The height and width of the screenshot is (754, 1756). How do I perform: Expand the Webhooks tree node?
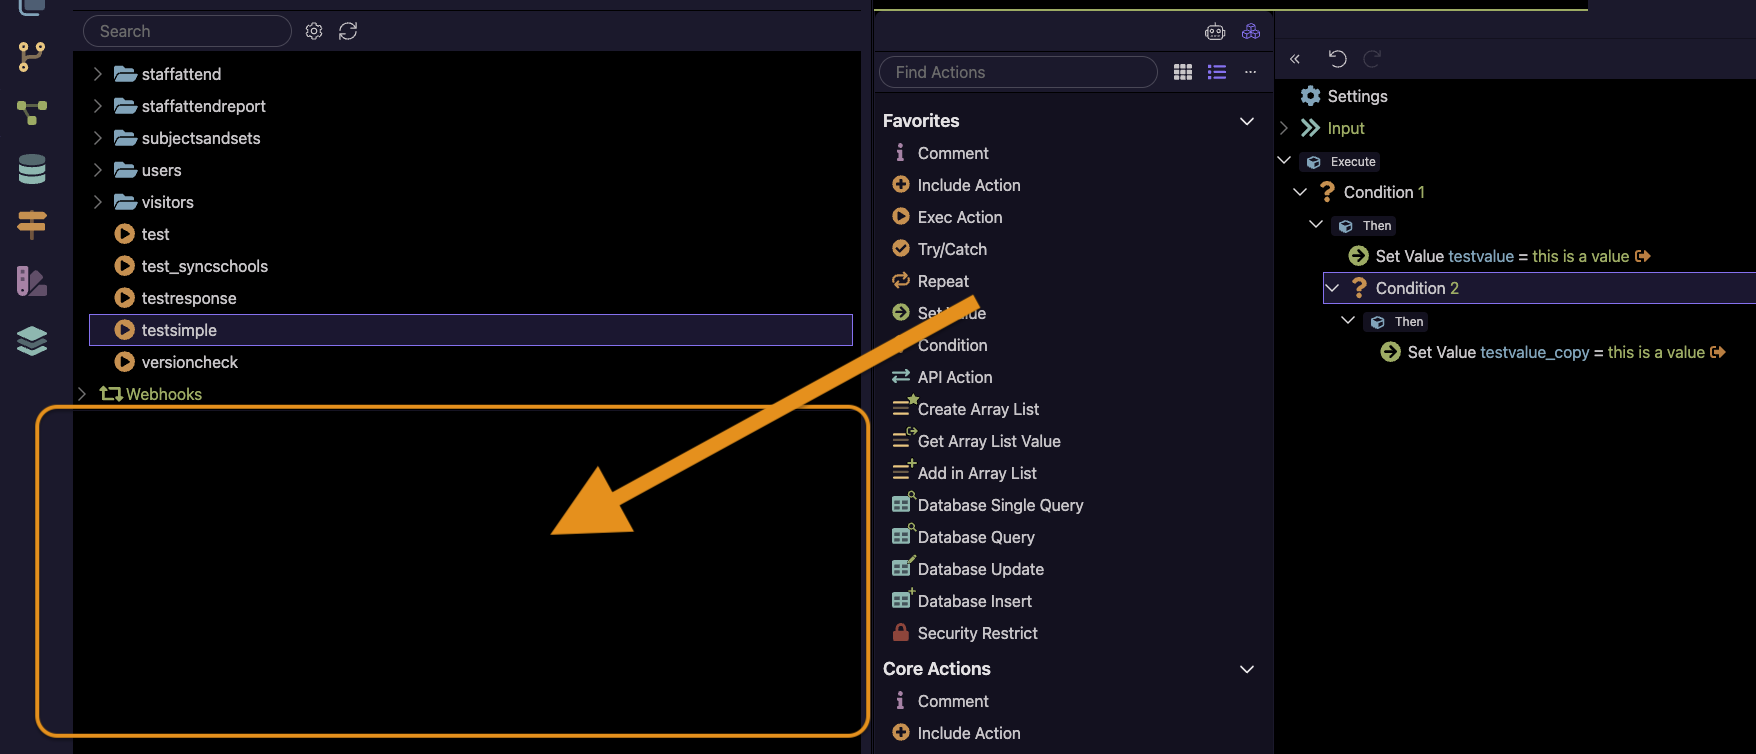(x=82, y=394)
